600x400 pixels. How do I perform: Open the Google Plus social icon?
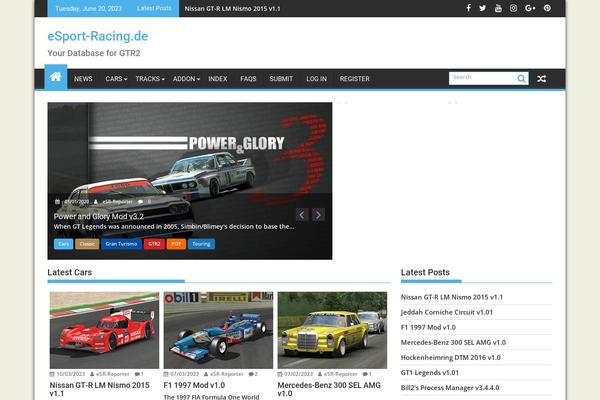coord(530,8)
